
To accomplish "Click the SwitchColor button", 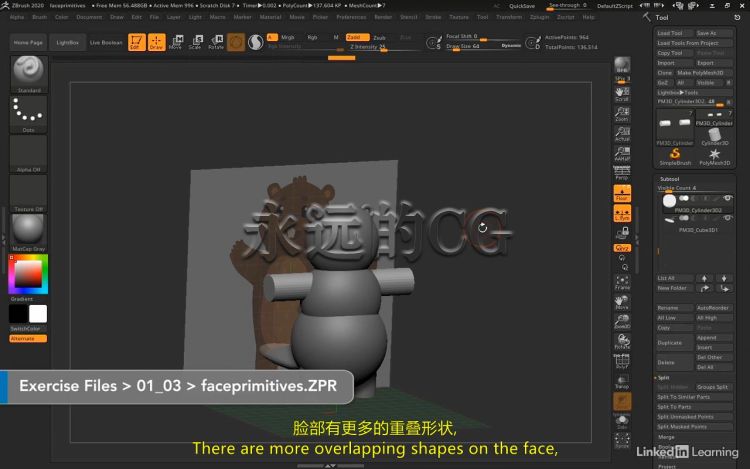I will (x=28, y=329).
